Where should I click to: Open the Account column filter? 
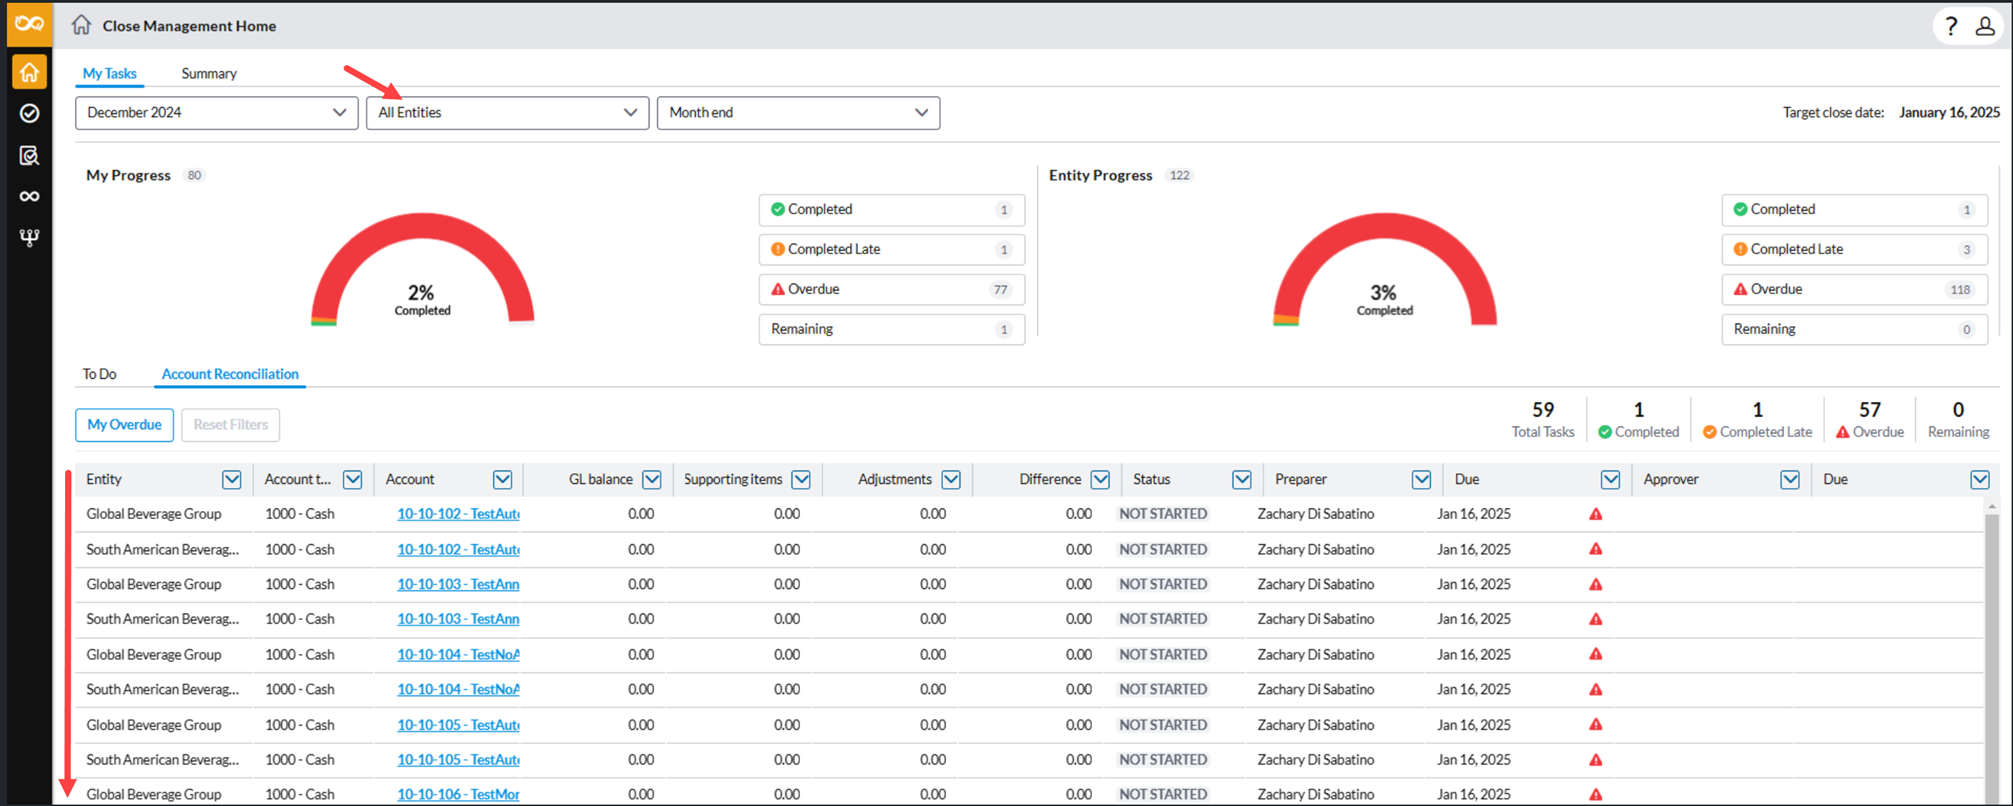(x=502, y=480)
